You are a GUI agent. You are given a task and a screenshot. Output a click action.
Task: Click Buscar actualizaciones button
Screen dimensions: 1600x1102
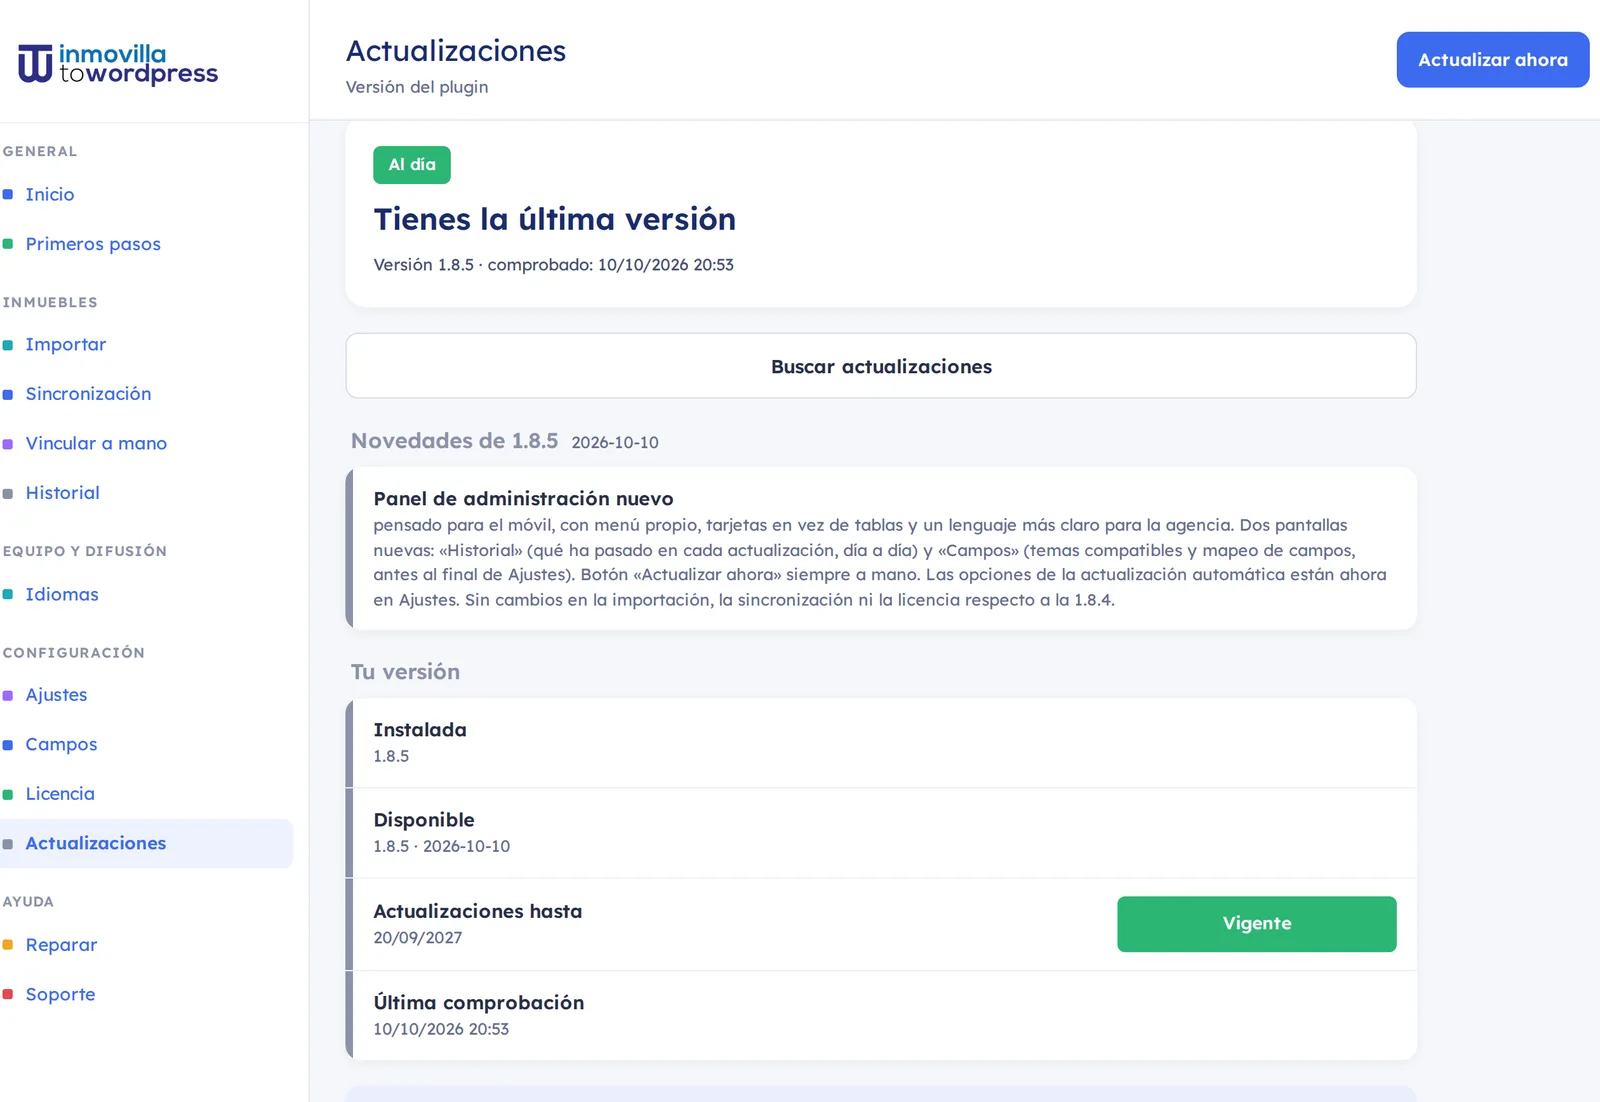pos(881,366)
